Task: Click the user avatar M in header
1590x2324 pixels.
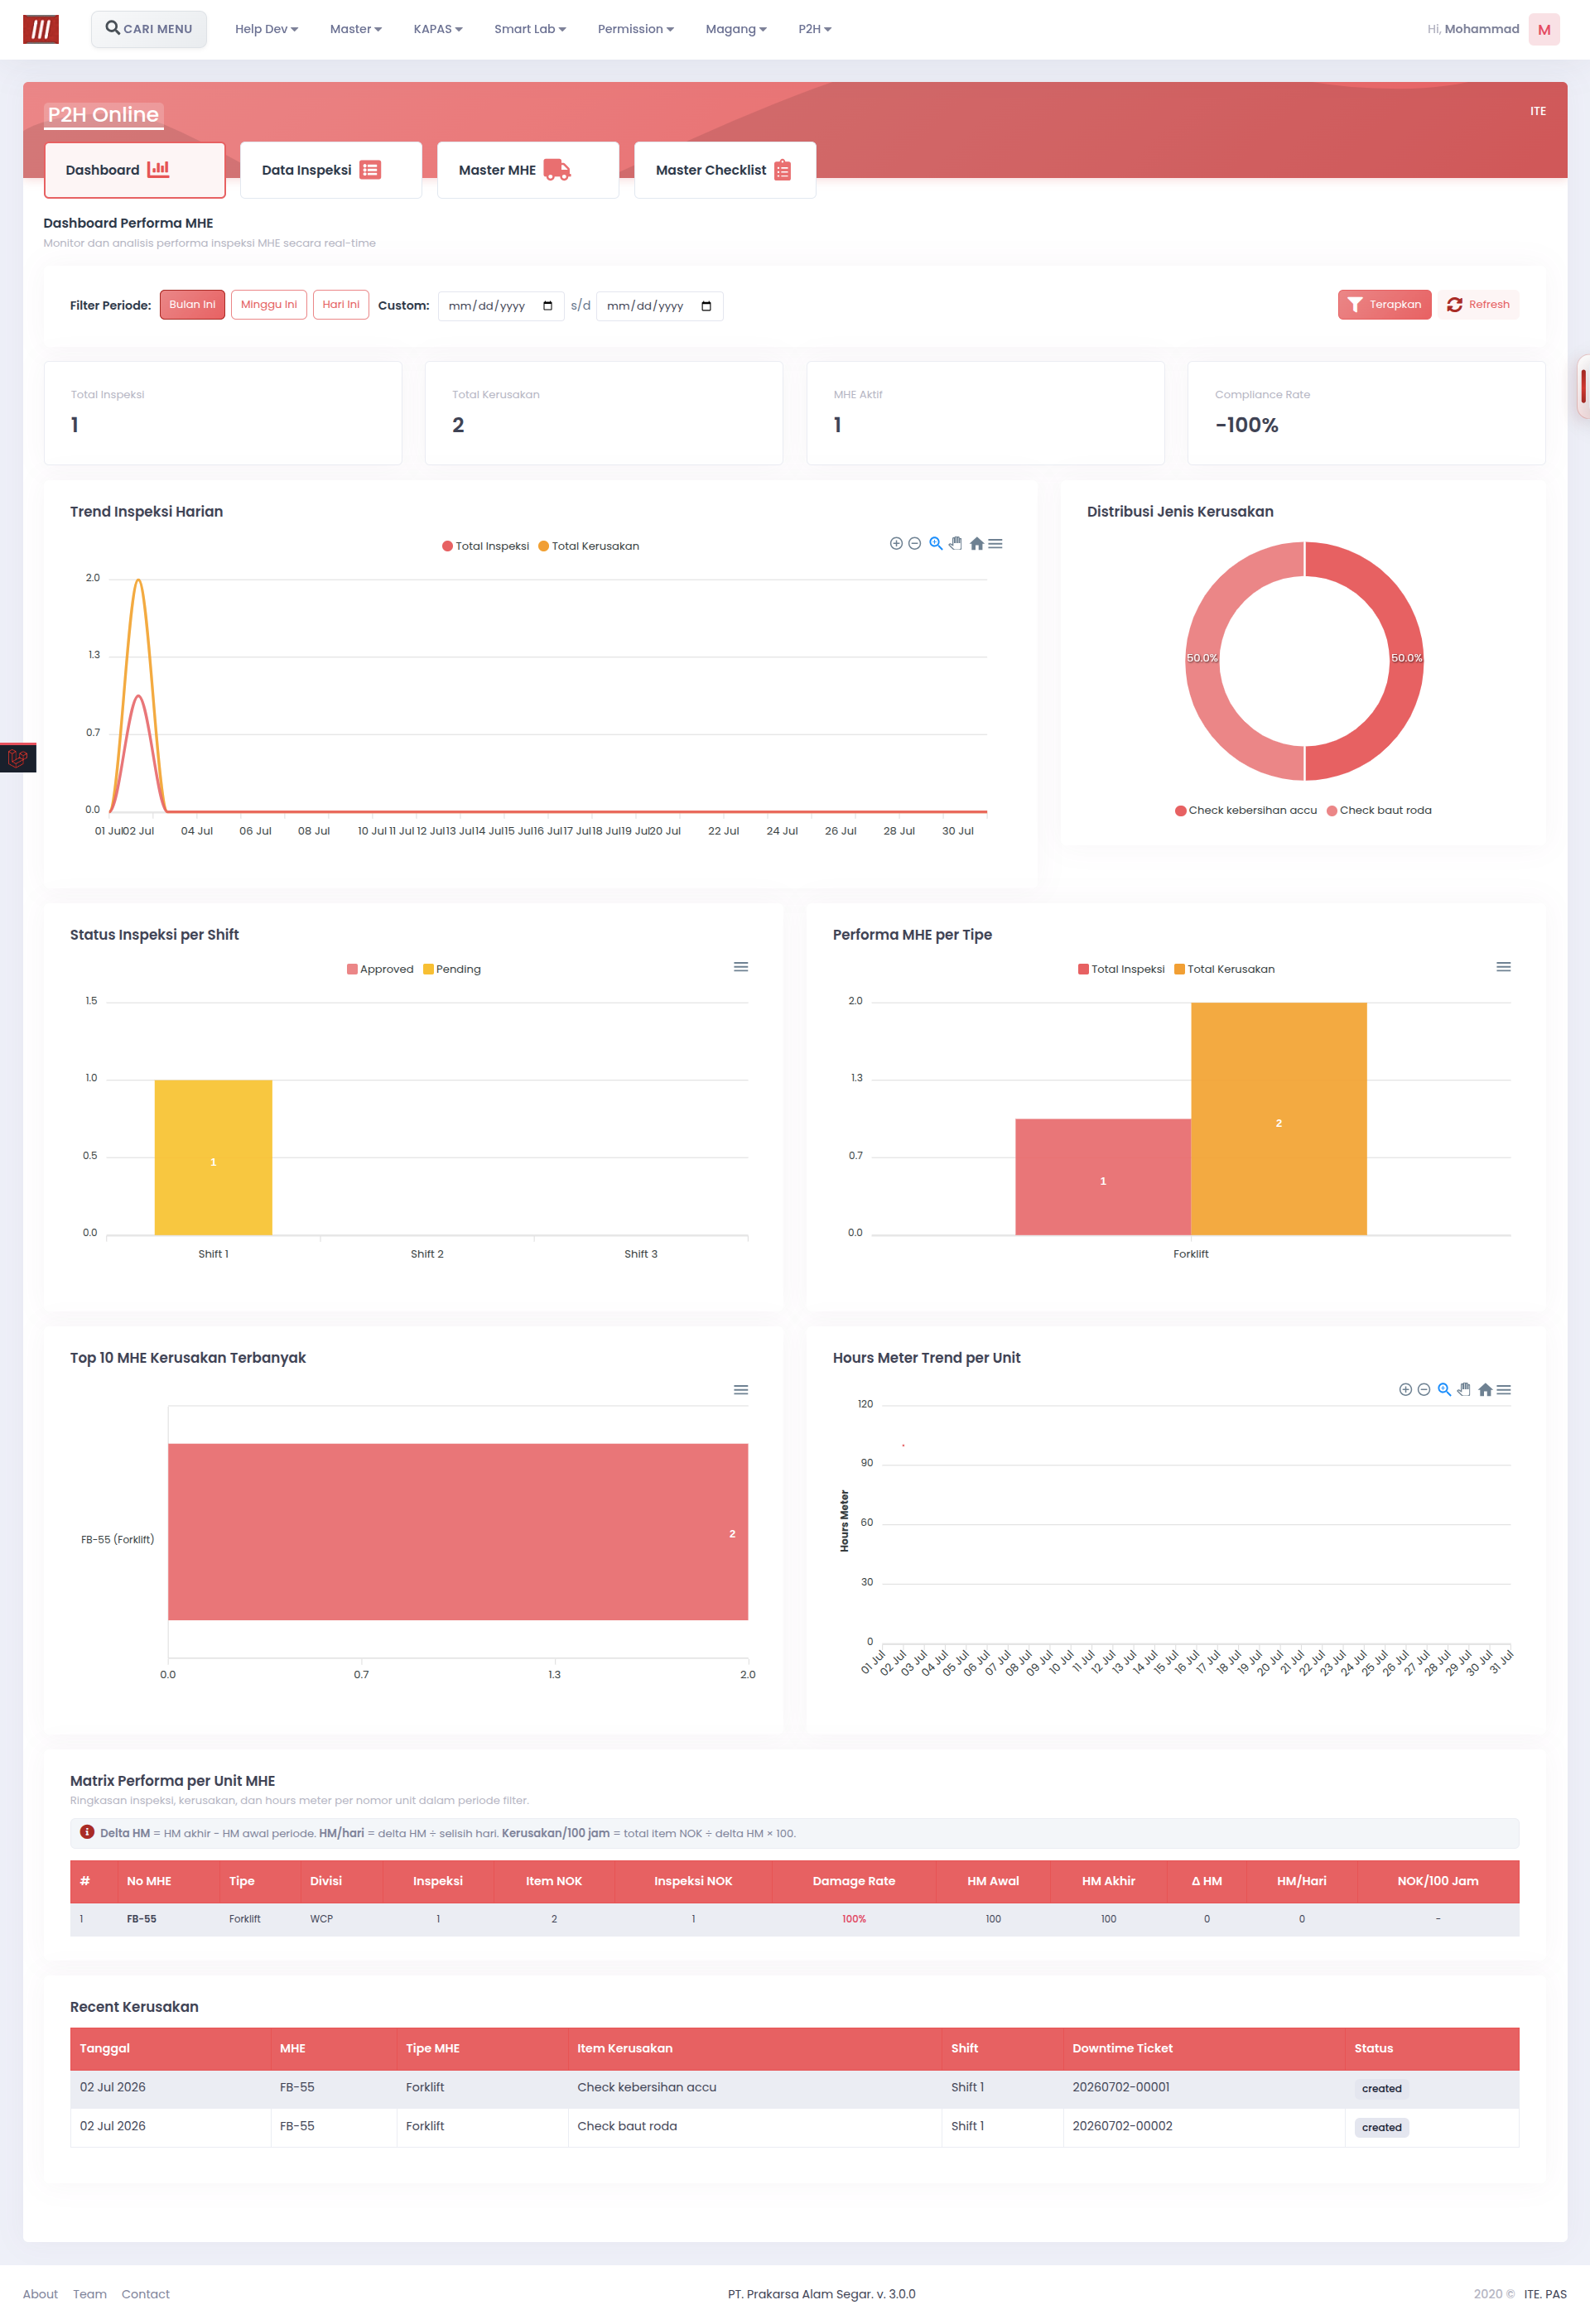Action: [1544, 29]
